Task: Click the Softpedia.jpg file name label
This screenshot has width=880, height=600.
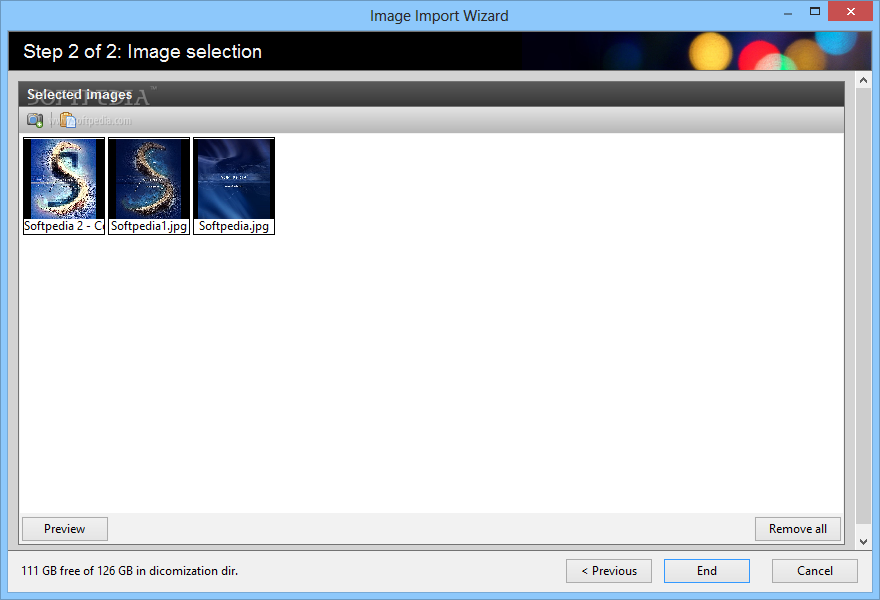Action: click(x=234, y=226)
